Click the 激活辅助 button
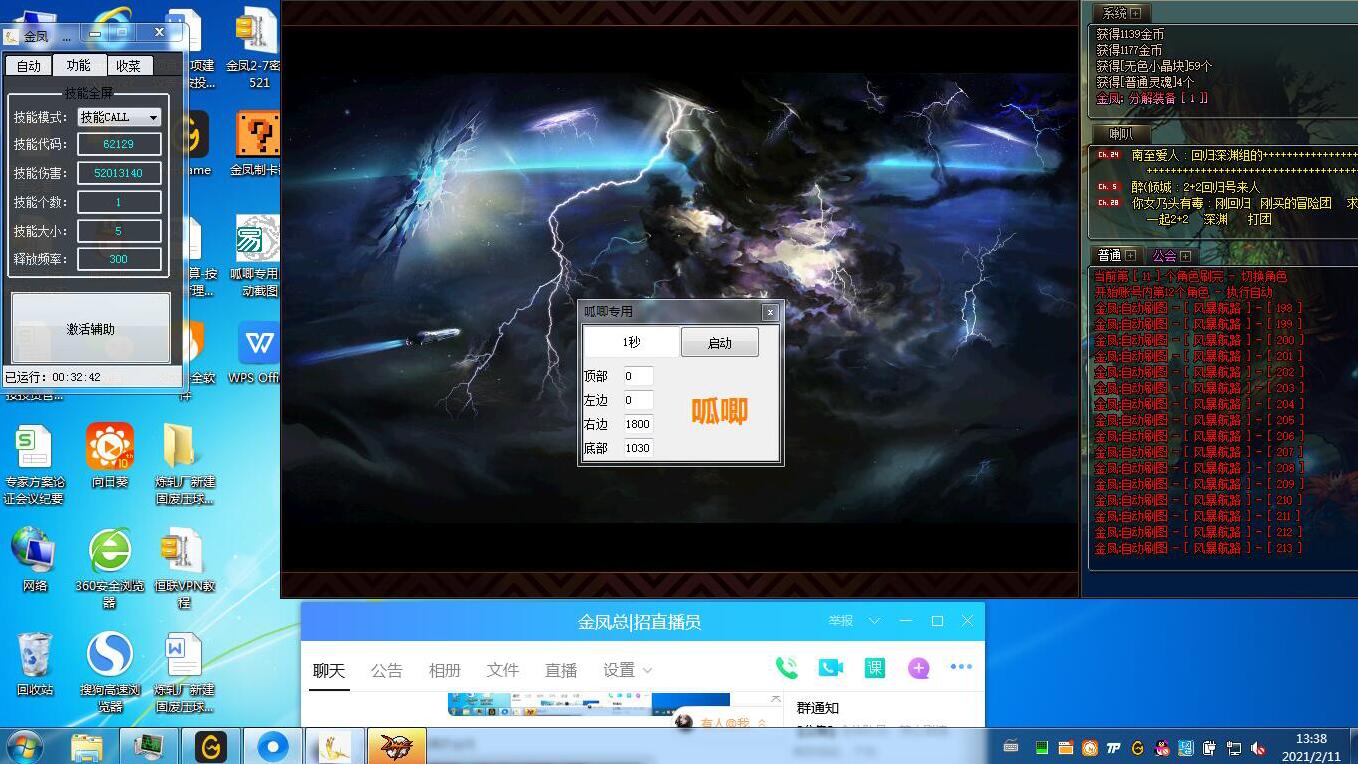Viewport: 1358px width, 764px height. click(91, 328)
